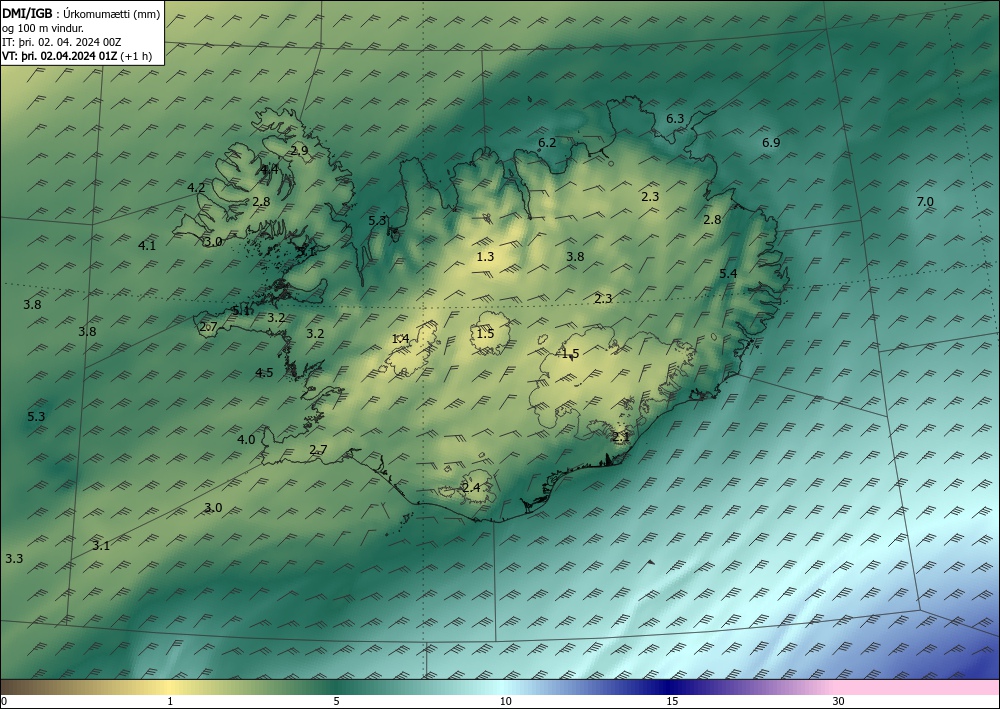The width and height of the screenshot is (1000, 709).
Task: Select the valid time line 'VT: þri. 02.04.2024 01Z (+1 h)'
Action: (77, 56)
